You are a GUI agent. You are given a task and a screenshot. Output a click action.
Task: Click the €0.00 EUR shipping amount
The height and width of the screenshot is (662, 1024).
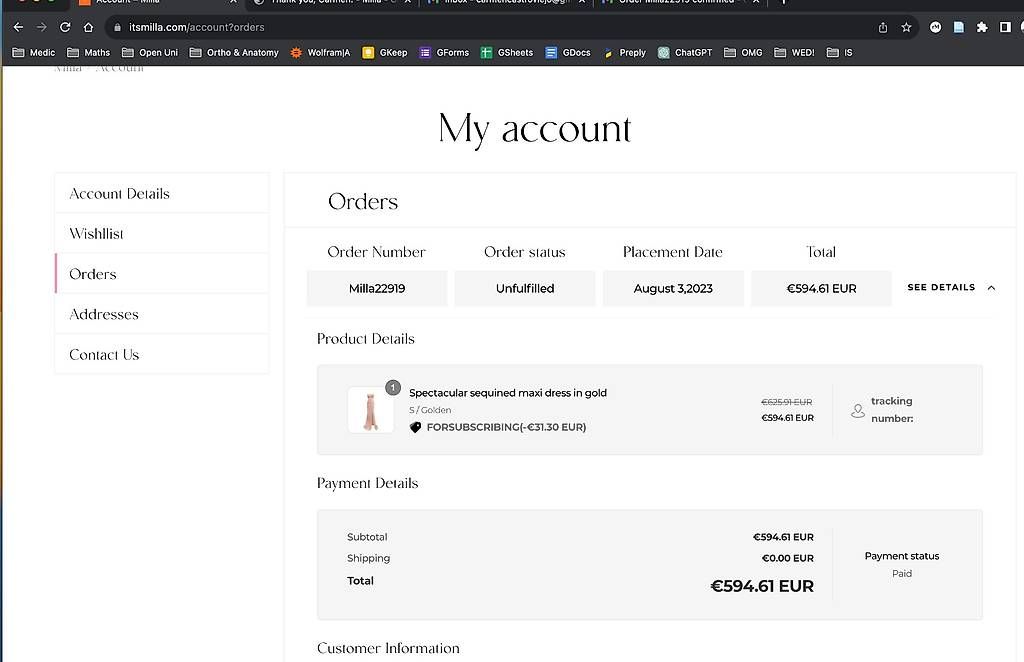coord(788,558)
